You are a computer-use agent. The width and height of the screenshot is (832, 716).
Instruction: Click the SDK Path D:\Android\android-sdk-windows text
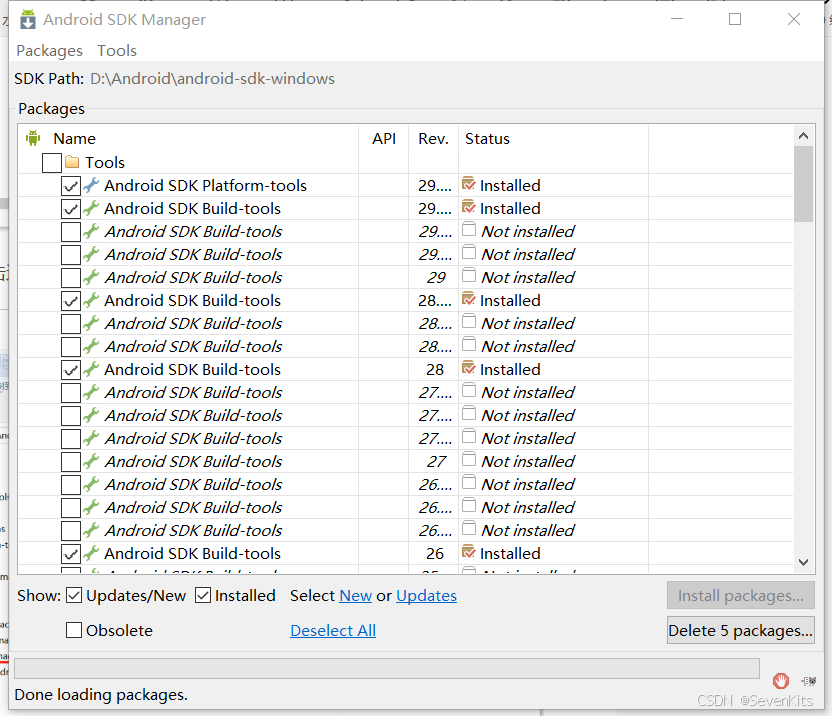coord(212,79)
